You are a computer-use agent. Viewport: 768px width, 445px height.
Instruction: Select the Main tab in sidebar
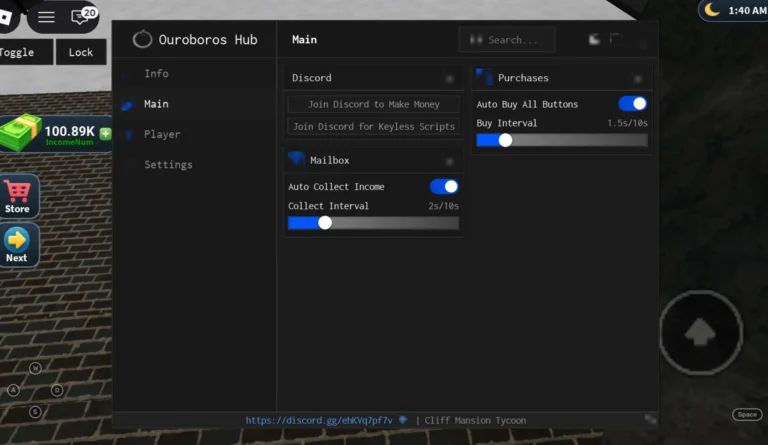(x=195, y=104)
